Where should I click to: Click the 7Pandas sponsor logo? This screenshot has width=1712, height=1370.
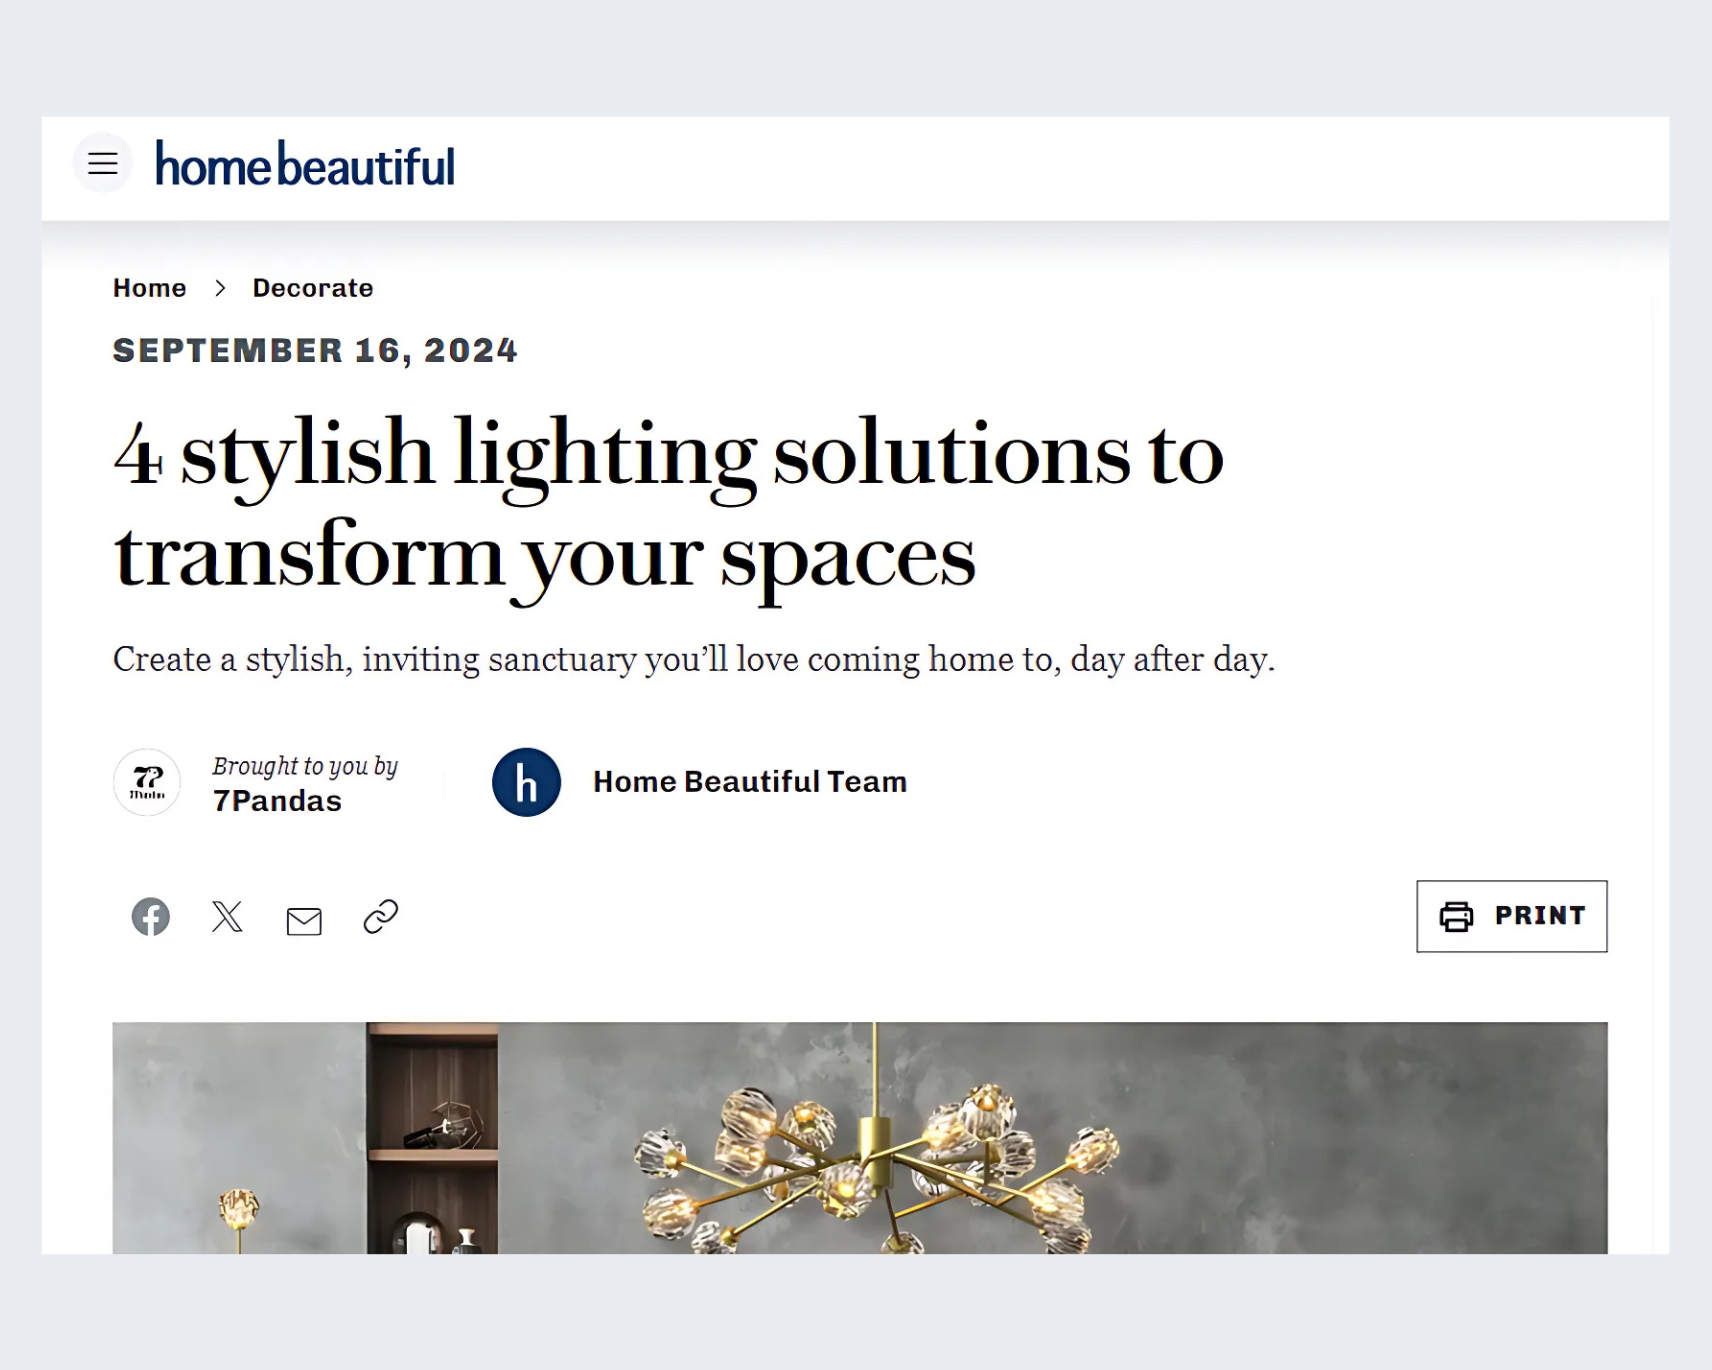(x=147, y=782)
